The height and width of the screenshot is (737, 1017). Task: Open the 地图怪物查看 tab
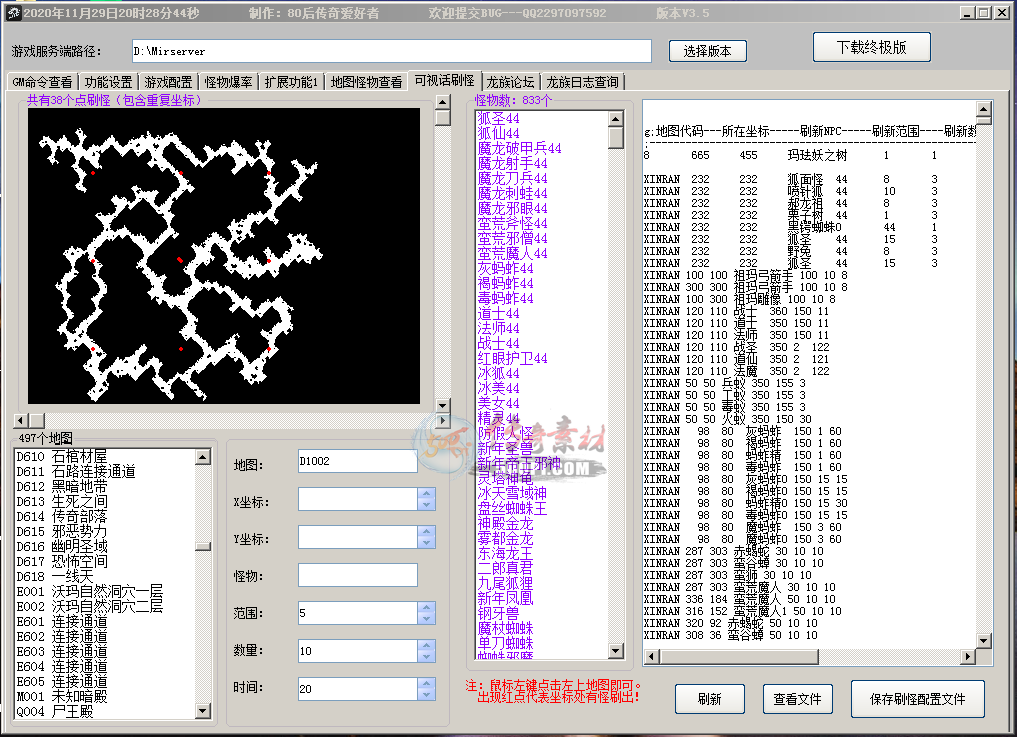pyautogui.click(x=366, y=82)
